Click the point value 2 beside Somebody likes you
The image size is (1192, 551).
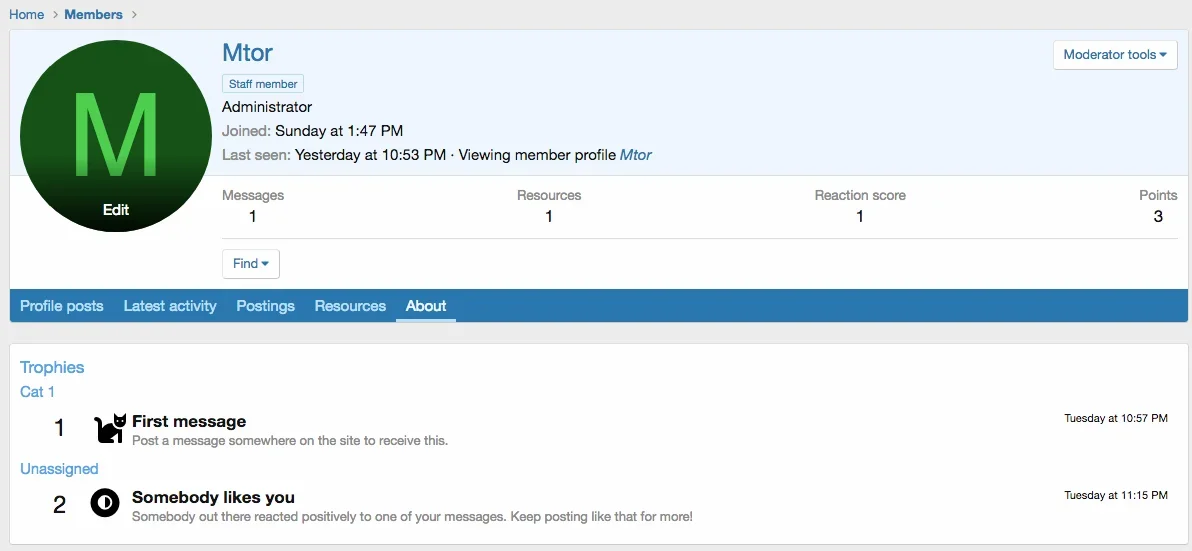coord(59,505)
